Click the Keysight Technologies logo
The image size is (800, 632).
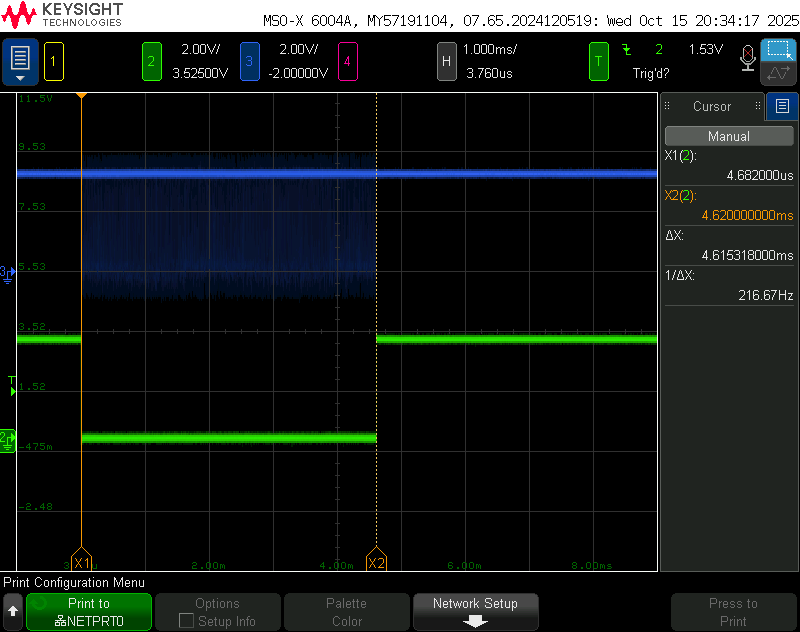pyautogui.click(x=62, y=15)
